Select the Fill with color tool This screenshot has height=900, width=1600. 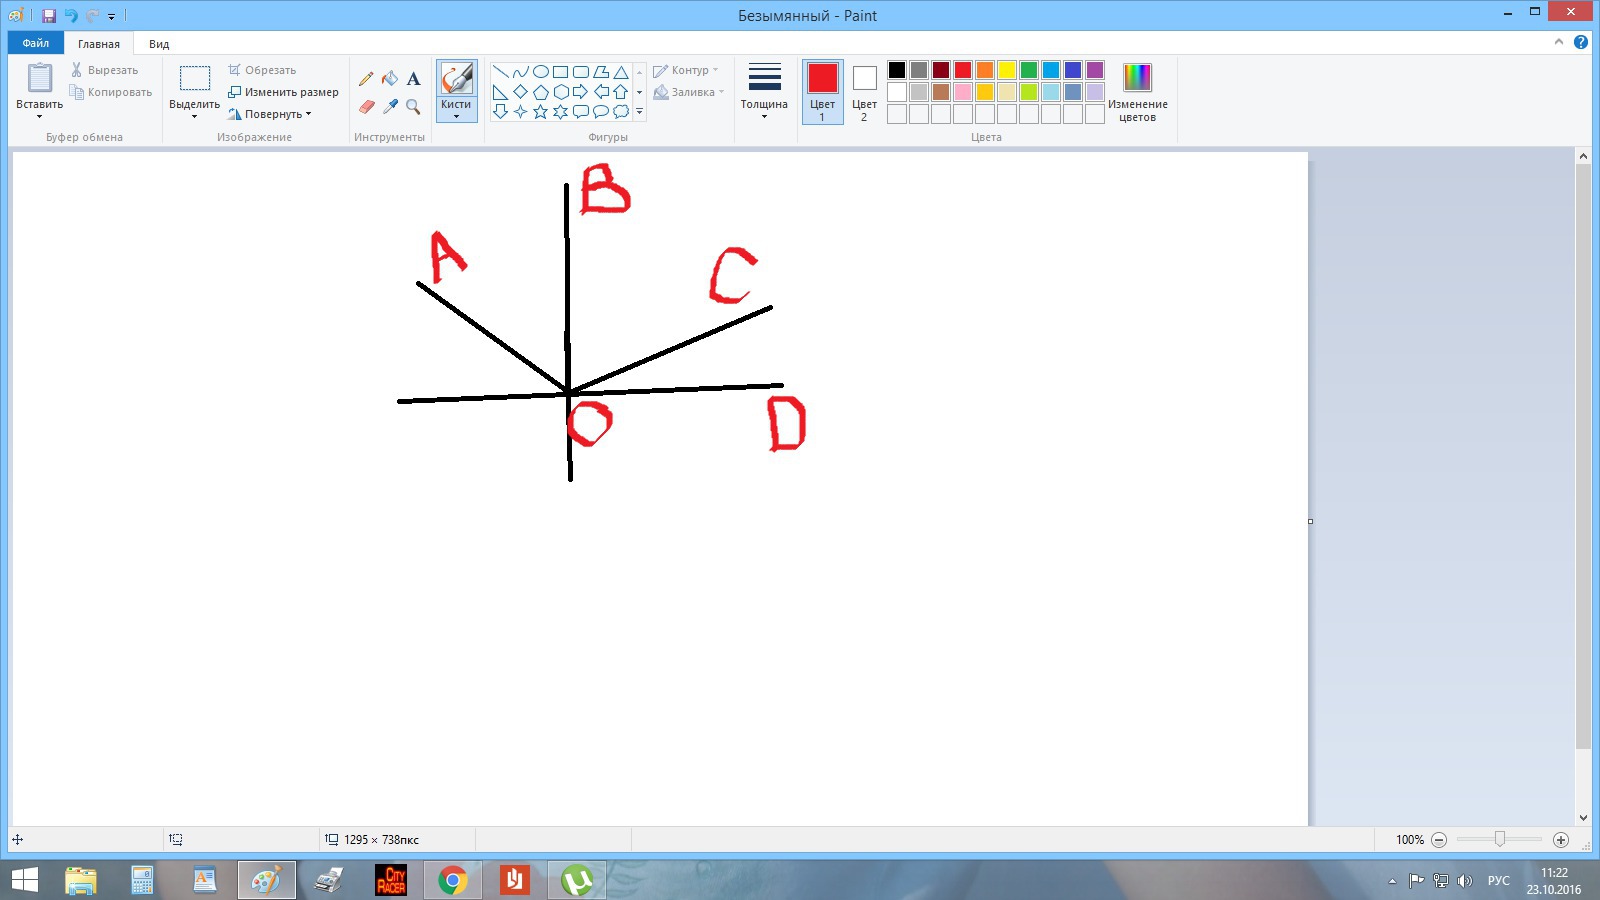click(390, 78)
